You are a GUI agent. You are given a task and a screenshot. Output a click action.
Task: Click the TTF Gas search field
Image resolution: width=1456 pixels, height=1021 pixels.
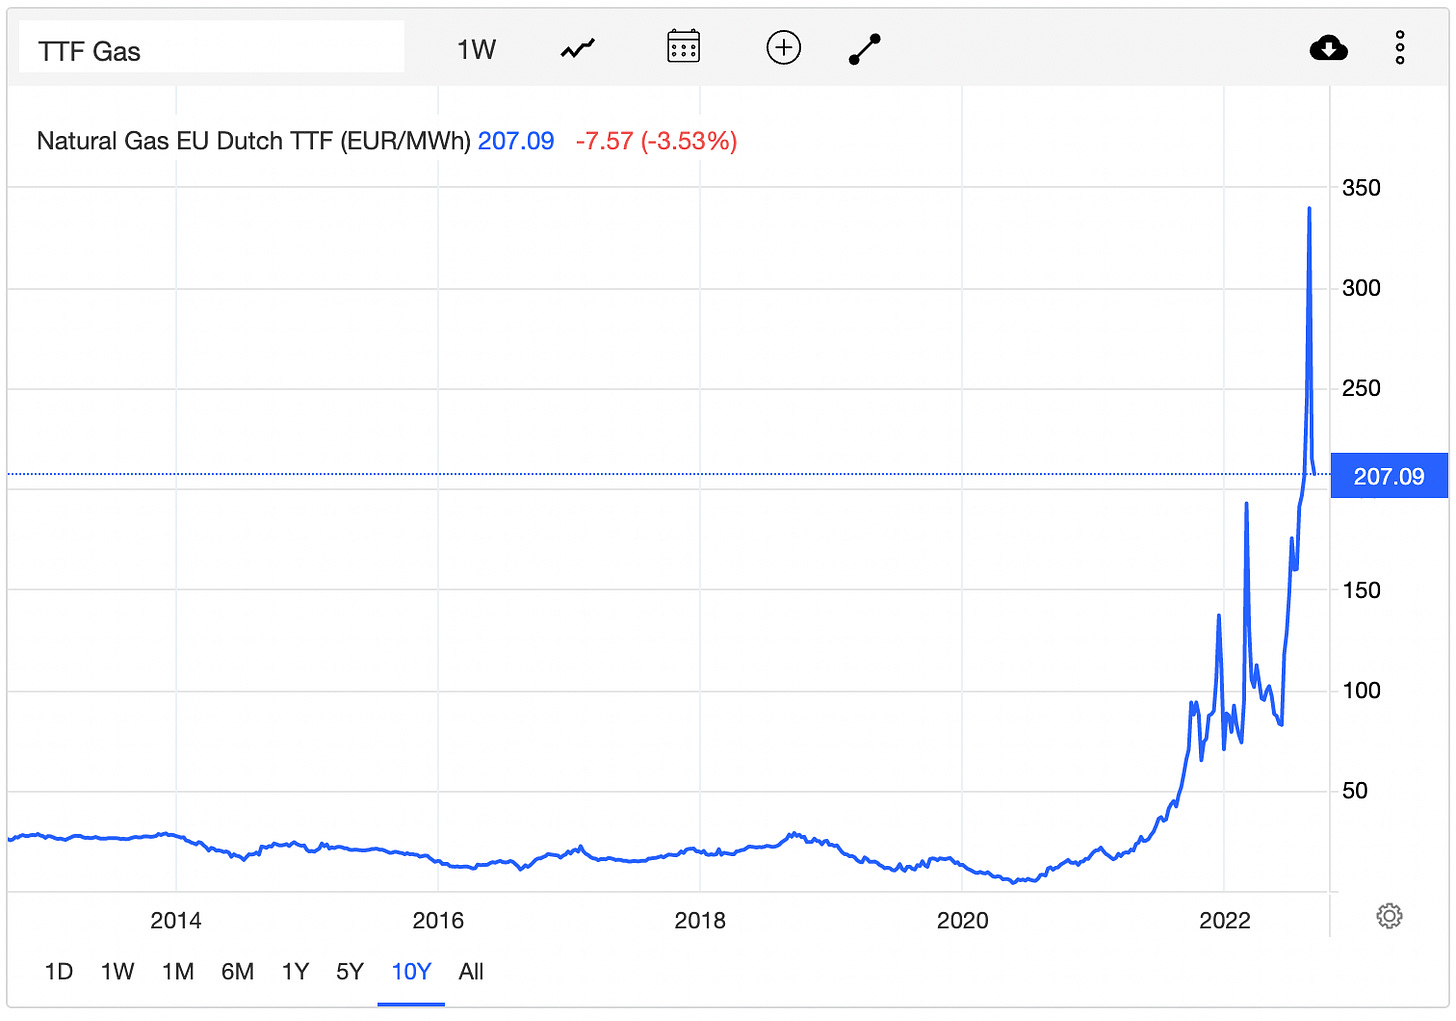click(212, 48)
